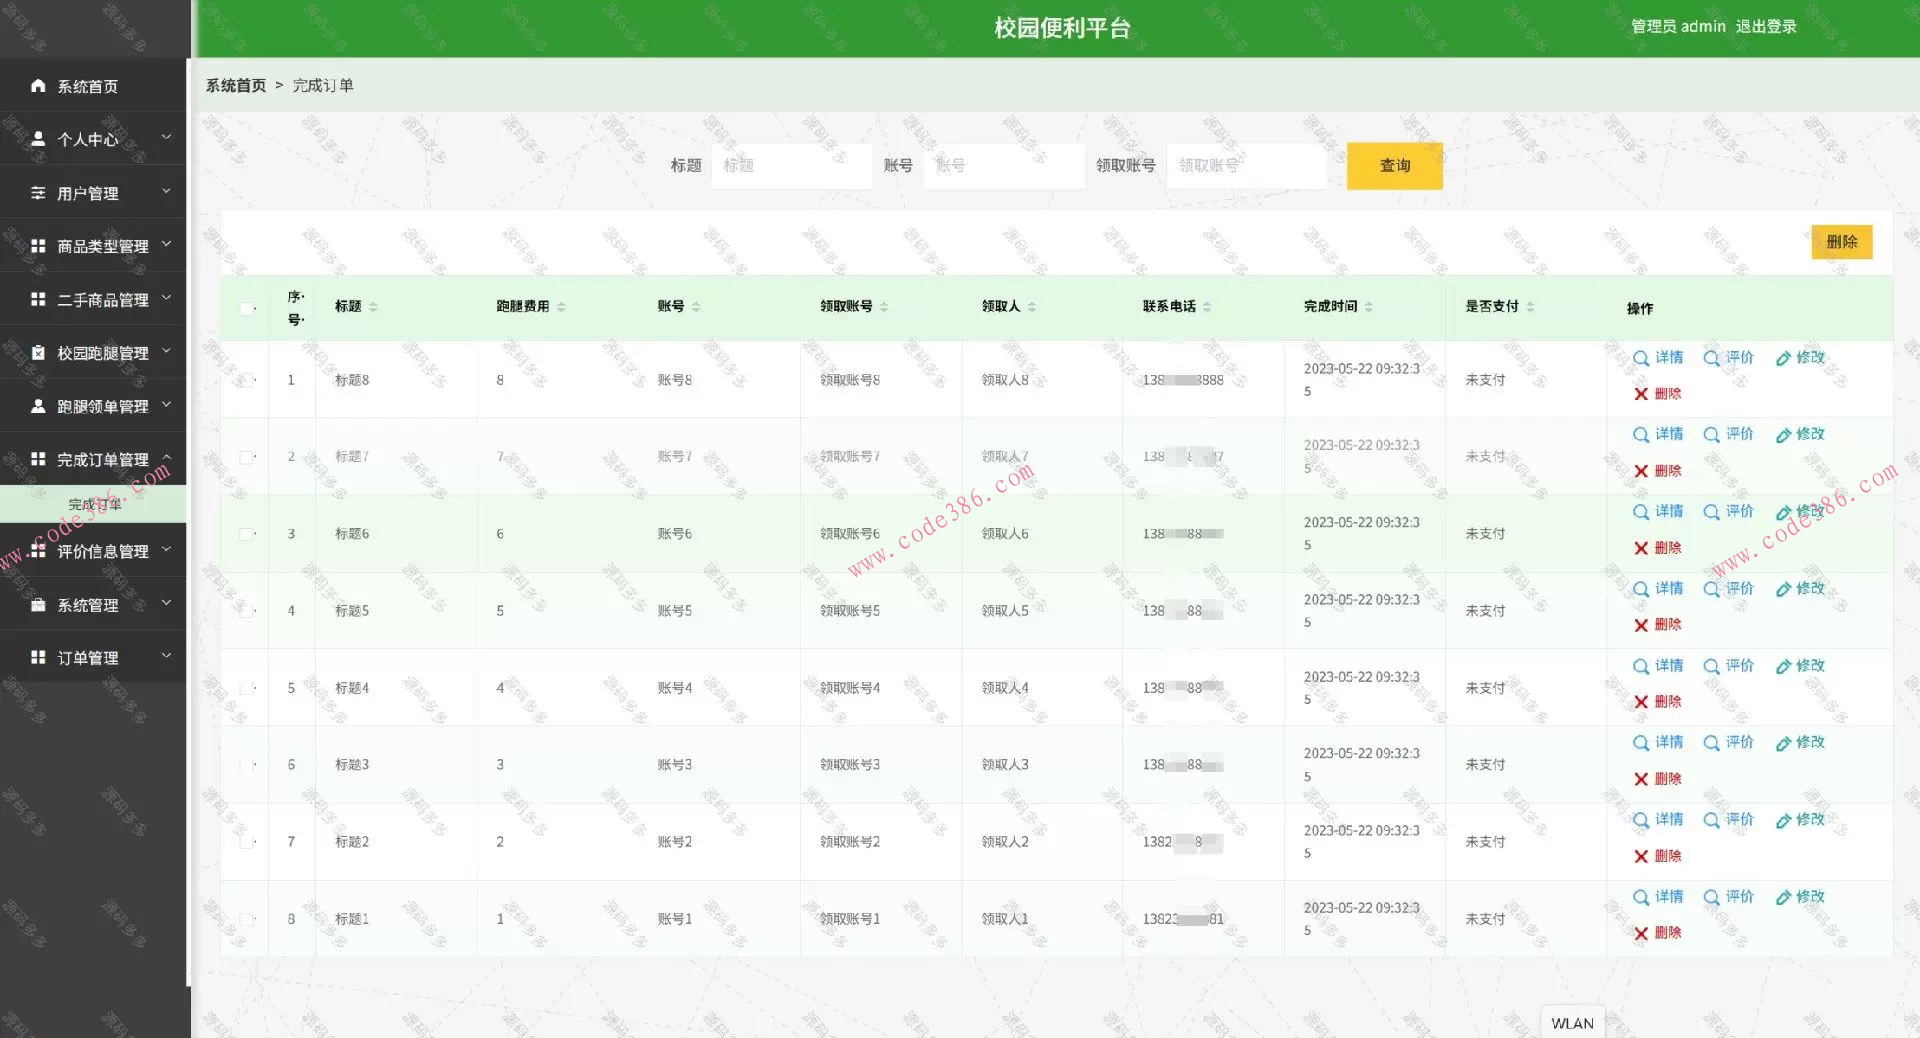
Task: Click the sort arrows next to 账号 column header
Action: click(696, 307)
